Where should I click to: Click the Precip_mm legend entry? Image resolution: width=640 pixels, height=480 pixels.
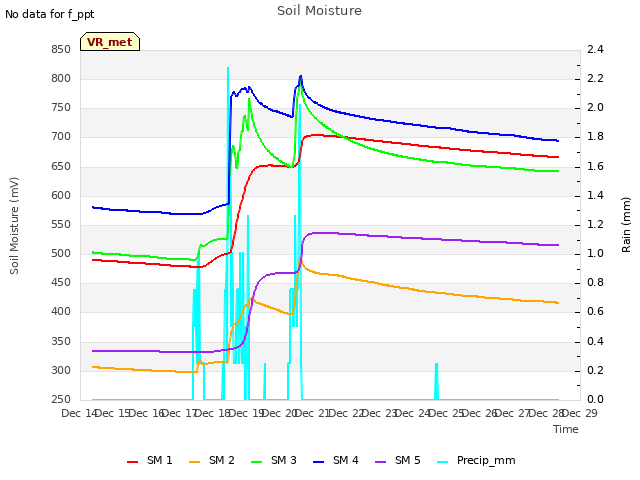pyautogui.click(x=476, y=460)
